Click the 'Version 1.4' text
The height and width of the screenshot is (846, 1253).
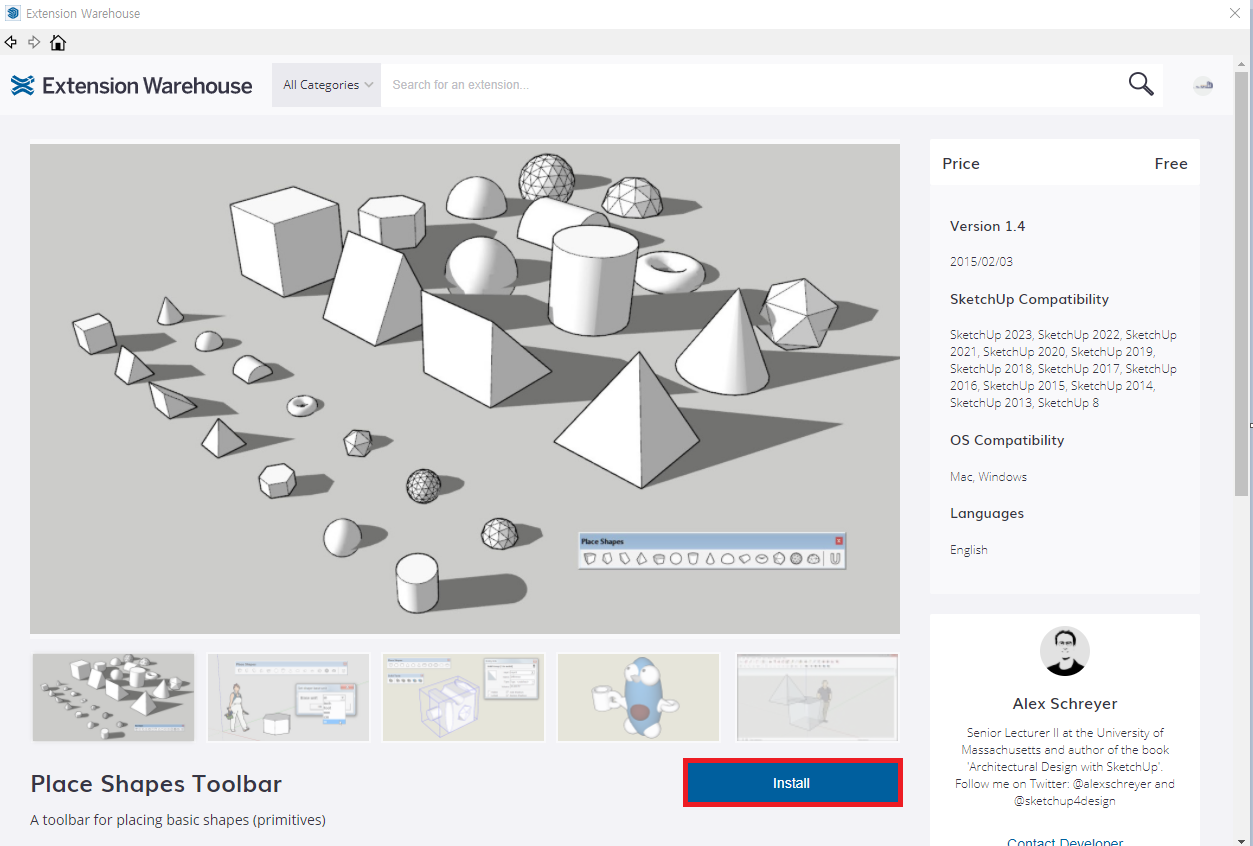[x=987, y=226]
